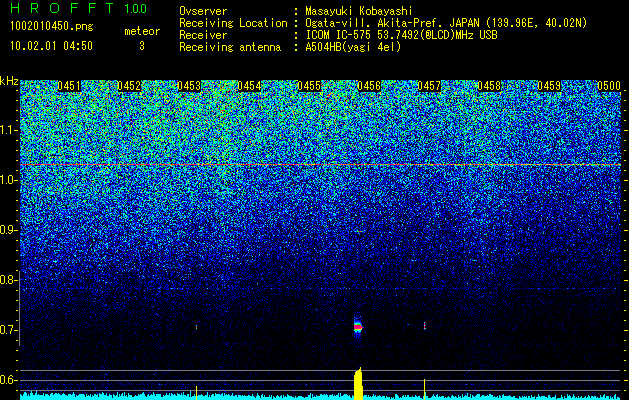Click the ICOM IC-575 receiver text
This screenshot has height=400, width=629.
click(x=401, y=35)
